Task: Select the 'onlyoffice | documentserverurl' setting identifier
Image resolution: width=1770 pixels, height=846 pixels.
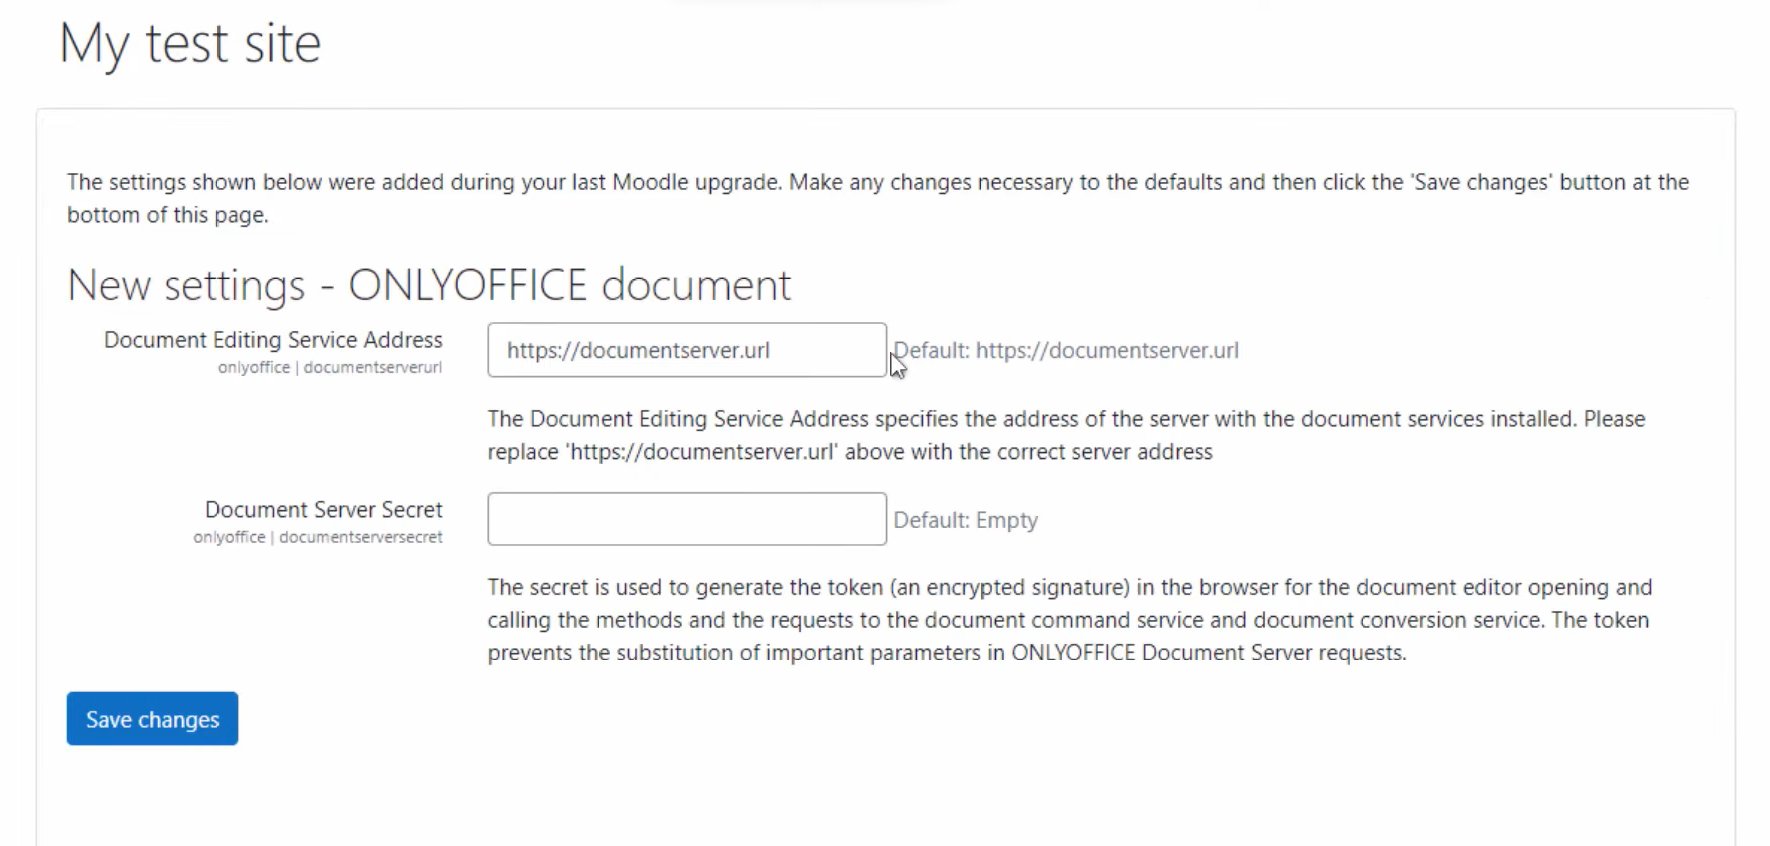Action: click(x=329, y=368)
